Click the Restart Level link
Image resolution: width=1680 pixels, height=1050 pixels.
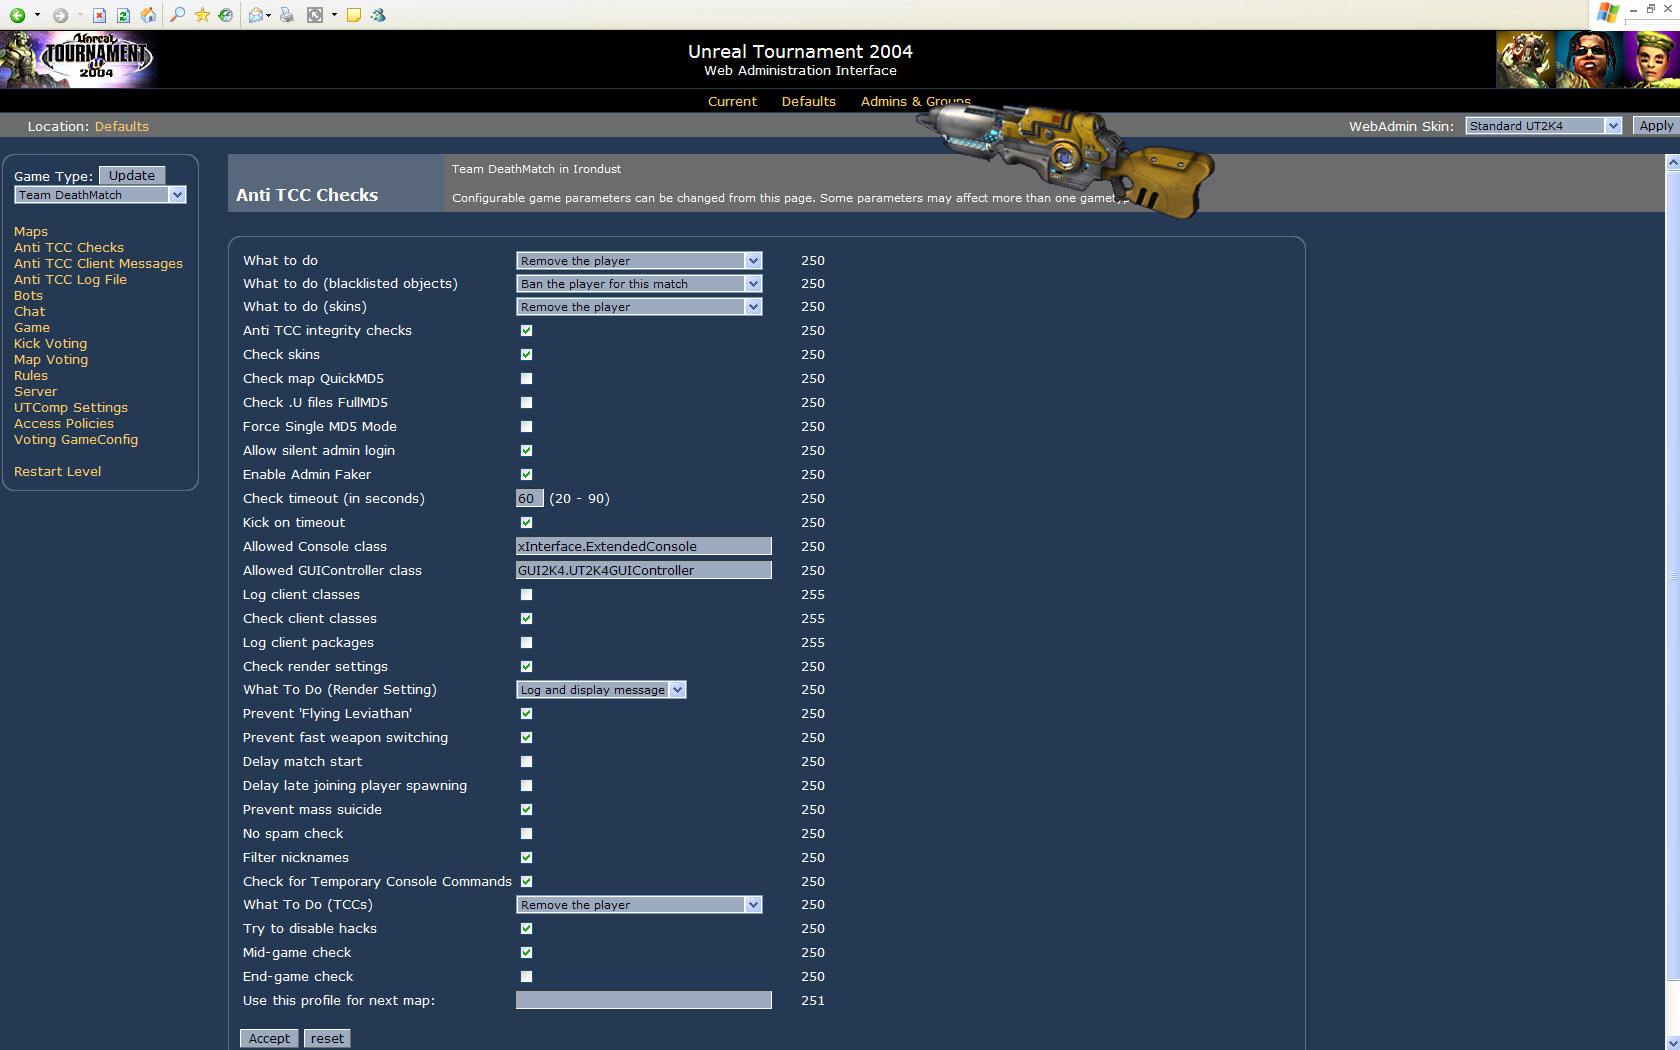tap(57, 471)
